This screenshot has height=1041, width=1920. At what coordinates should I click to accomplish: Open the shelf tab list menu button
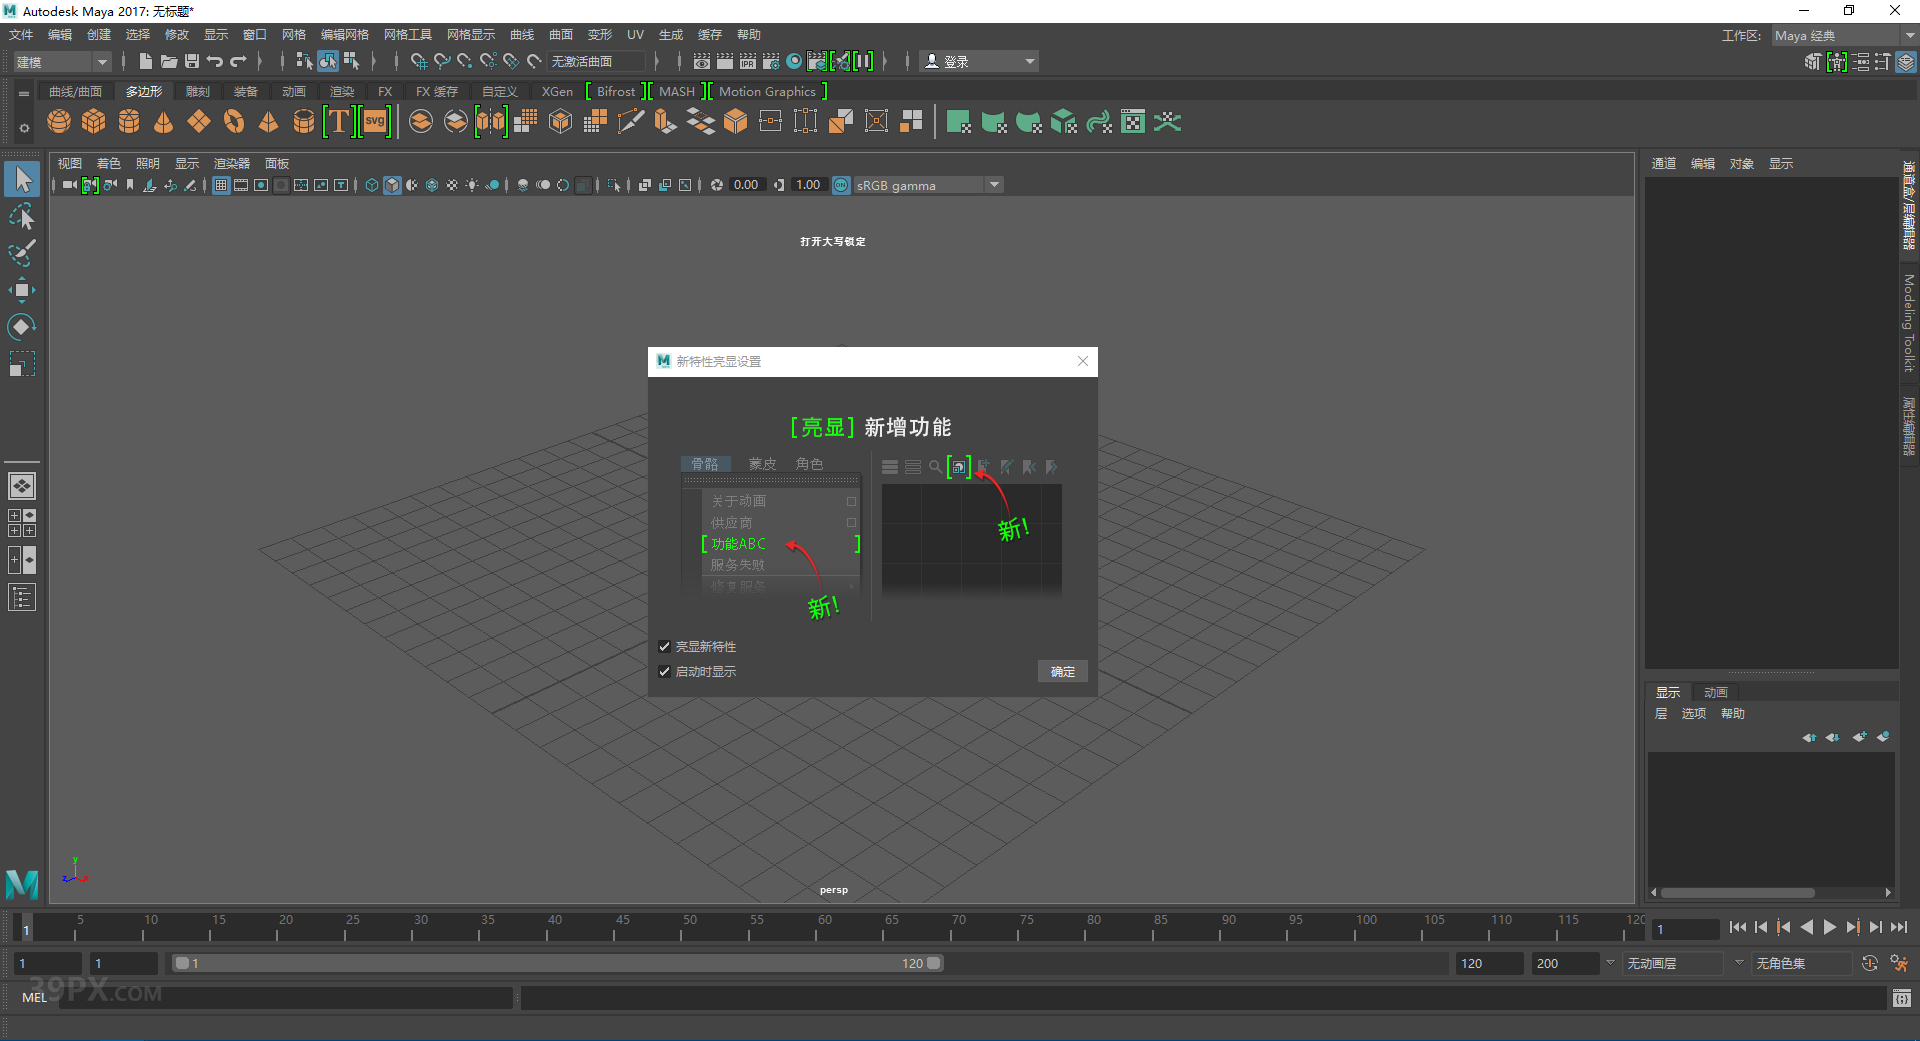(24, 93)
